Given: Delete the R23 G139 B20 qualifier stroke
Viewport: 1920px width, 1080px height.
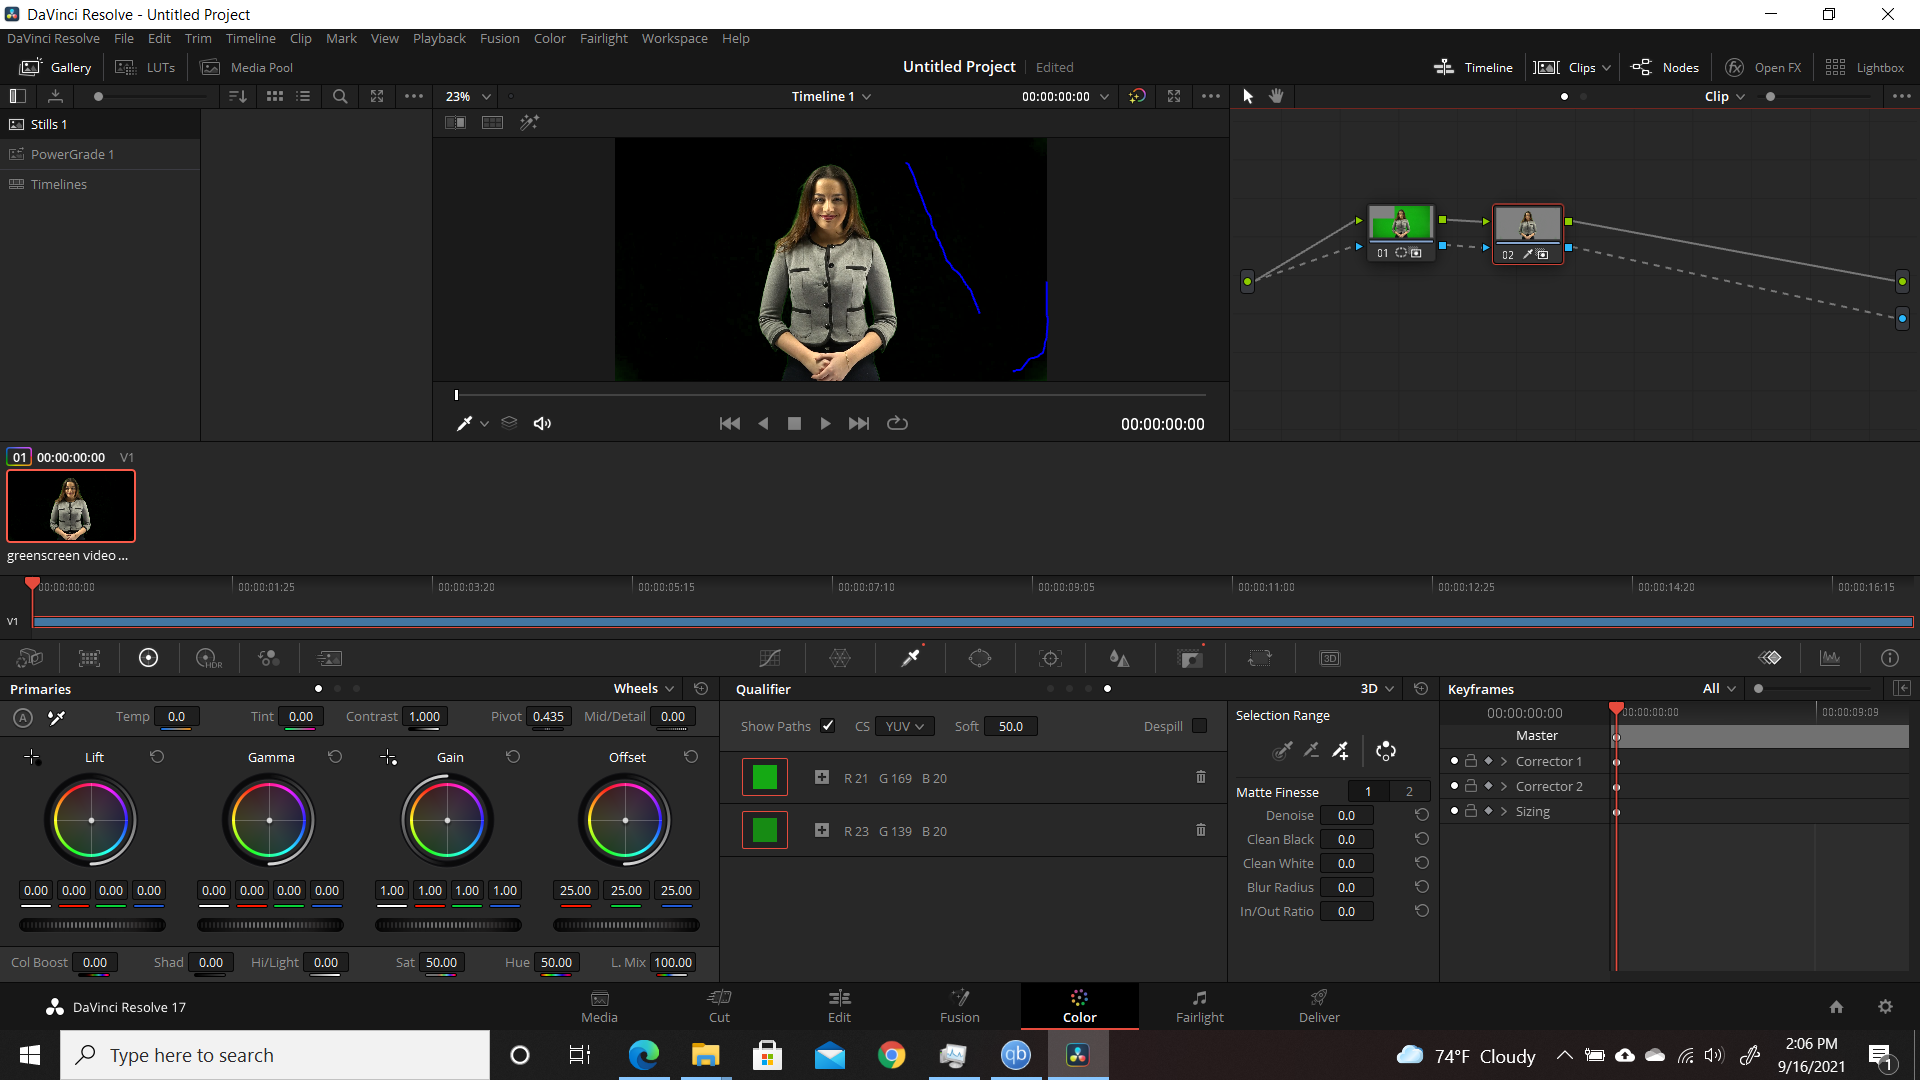Looking at the screenshot, I should click(x=1201, y=830).
